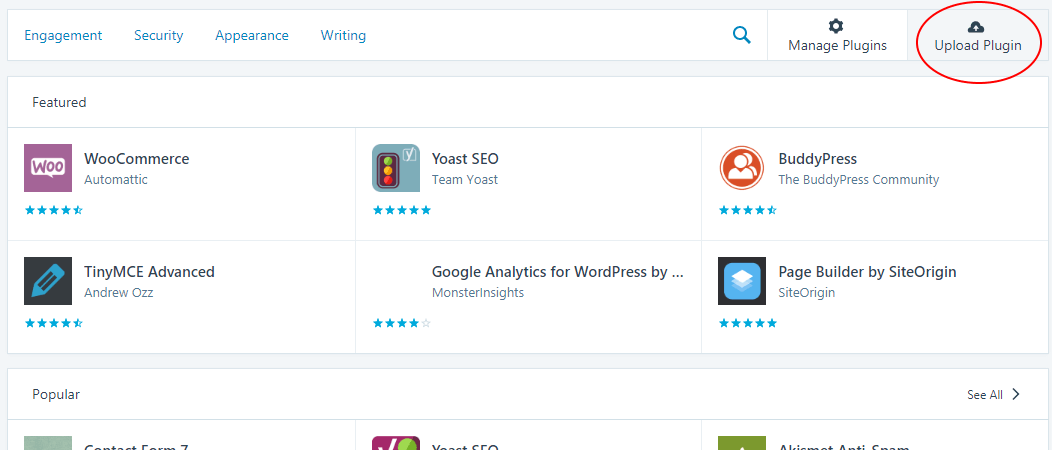The width and height of the screenshot is (1052, 450).
Task: Click the See All link
Action: [x=984, y=395]
